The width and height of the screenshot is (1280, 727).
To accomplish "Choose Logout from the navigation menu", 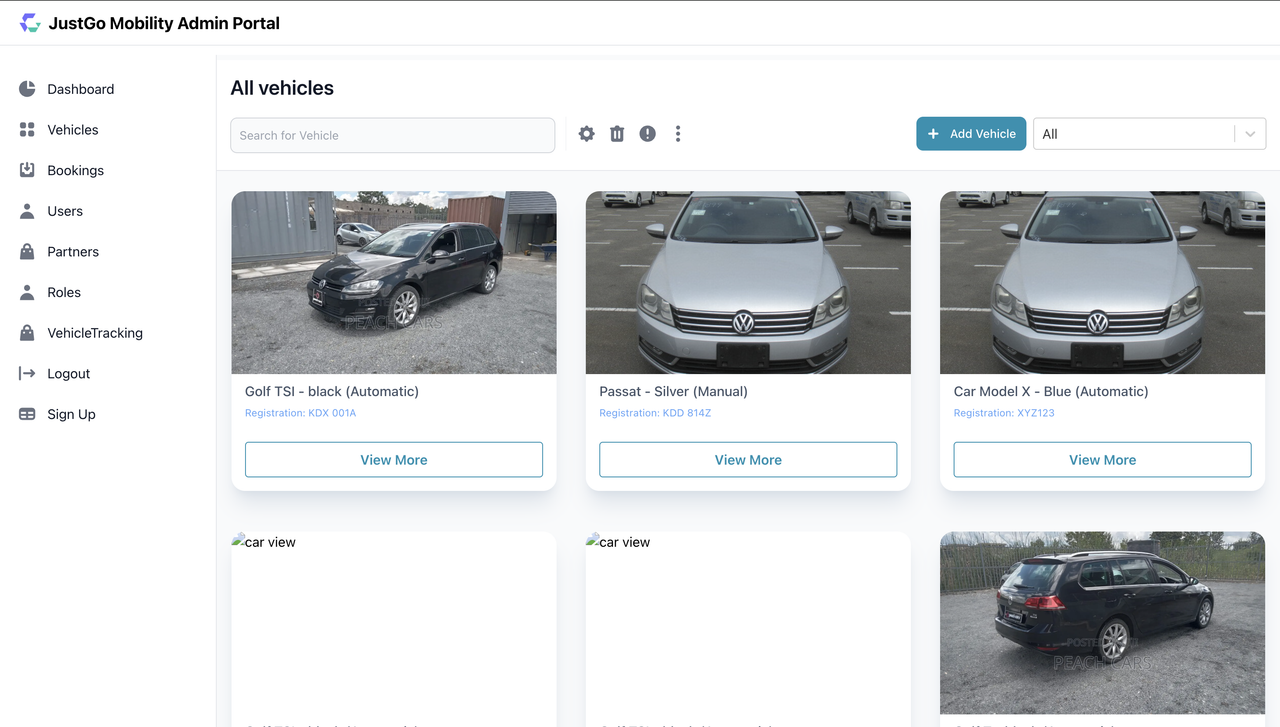I will [26, 373].
